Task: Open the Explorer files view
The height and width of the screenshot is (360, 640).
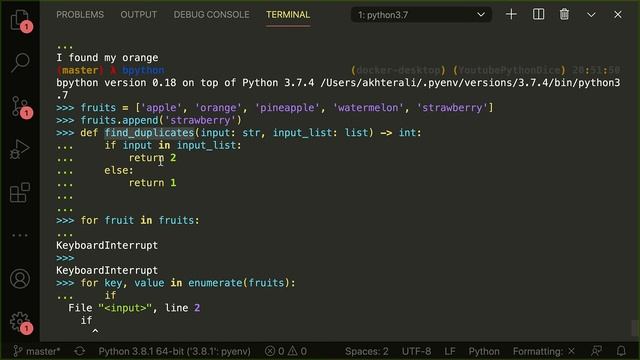Action: (x=20, y=19)
